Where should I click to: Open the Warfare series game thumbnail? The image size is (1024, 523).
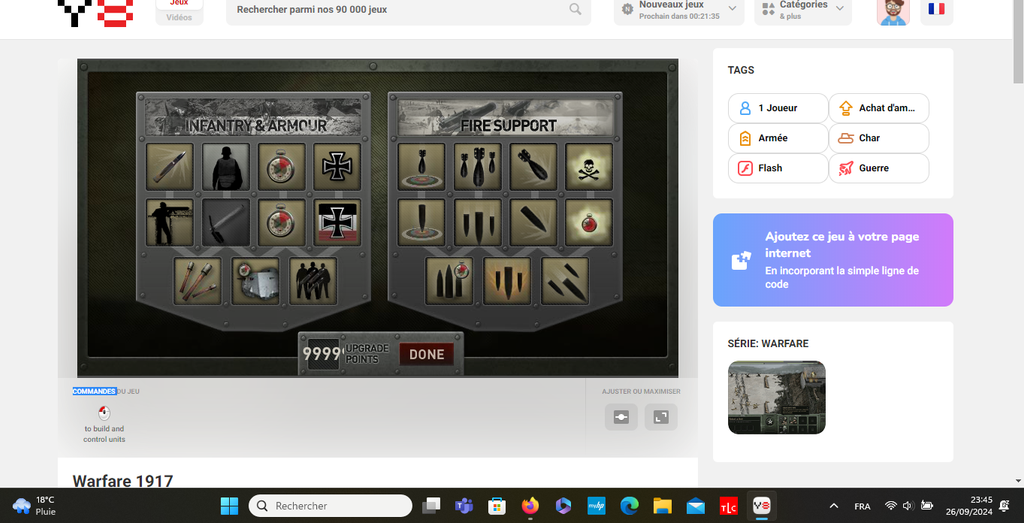pyautogui.click(x=776, y=397)
